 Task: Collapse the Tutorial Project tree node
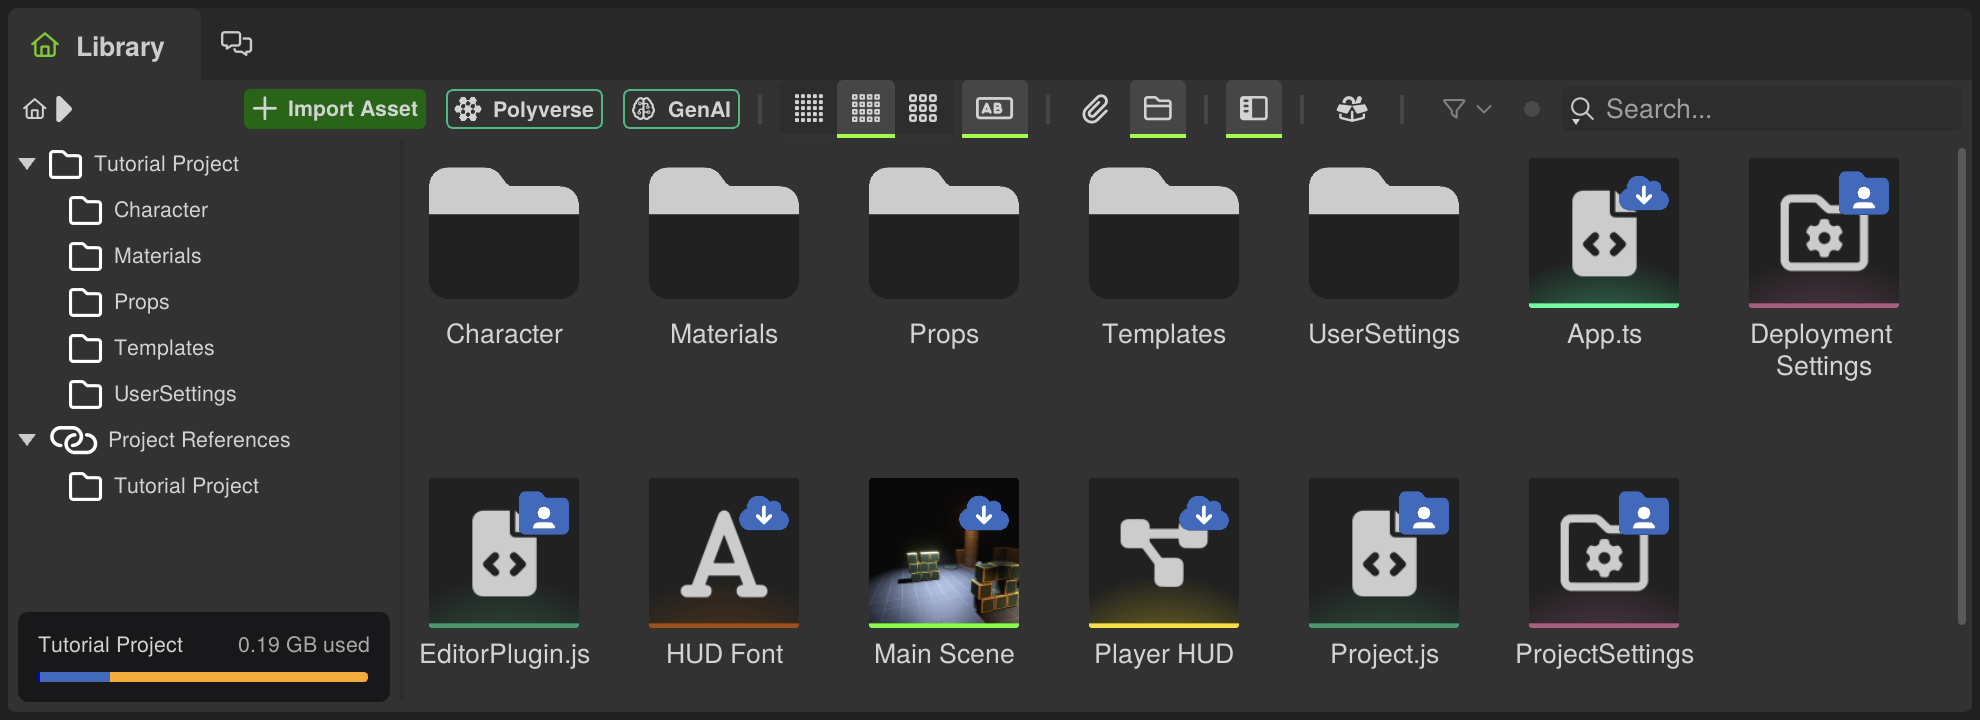tap(28, 164)
